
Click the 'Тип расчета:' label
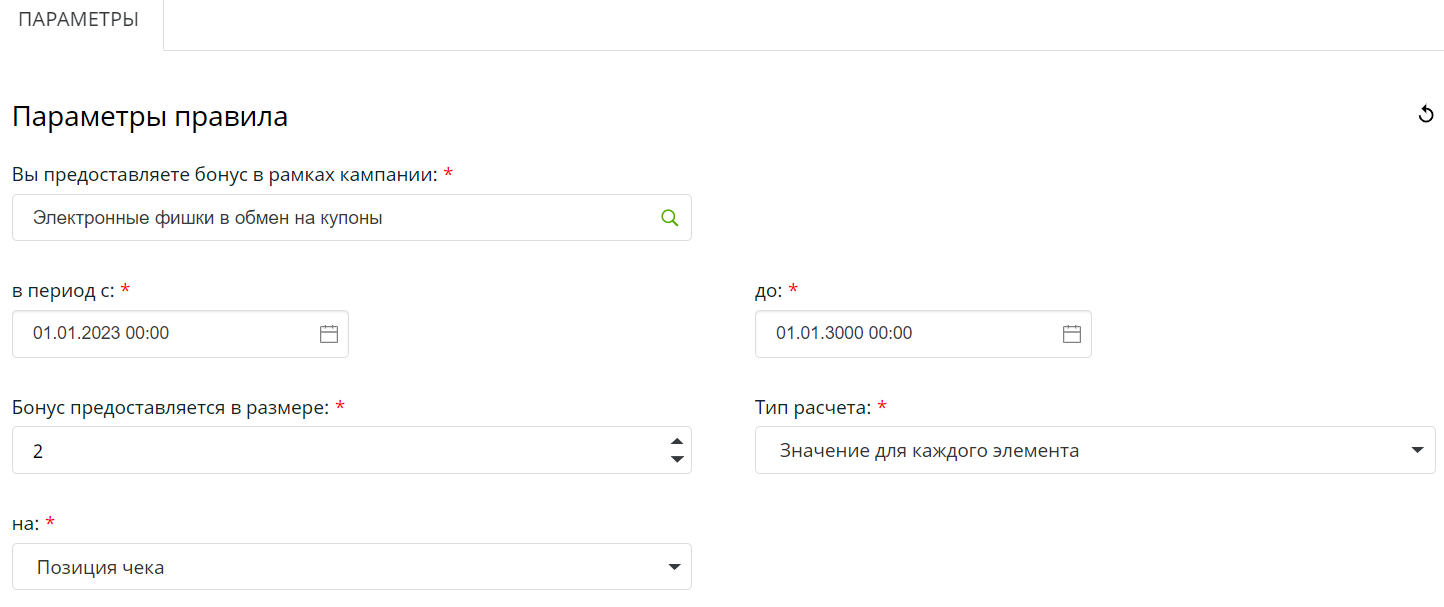pyautogui.click(x=814, y=408)
